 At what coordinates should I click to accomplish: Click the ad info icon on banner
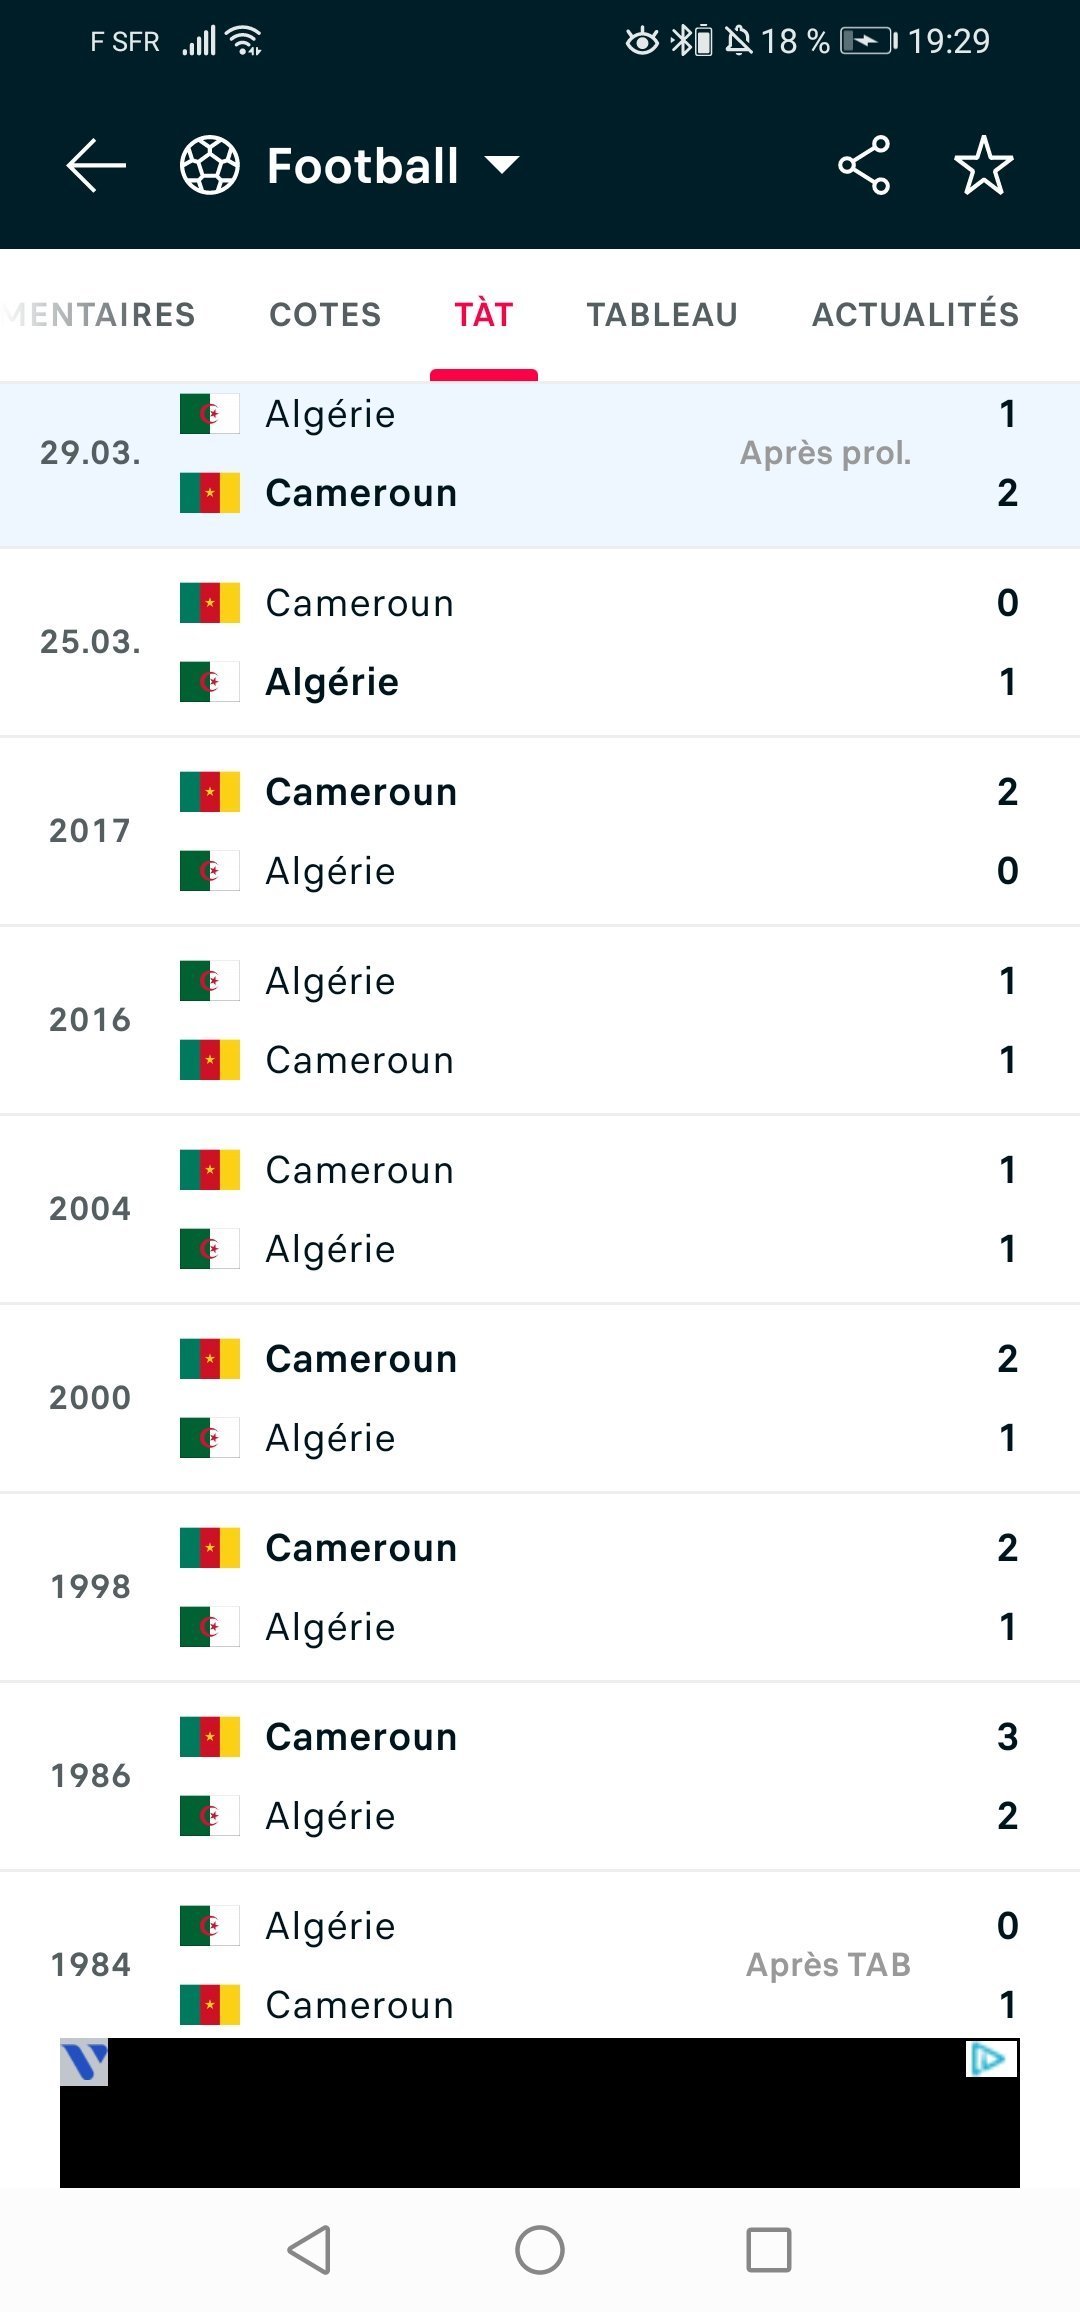(992, 2059)
